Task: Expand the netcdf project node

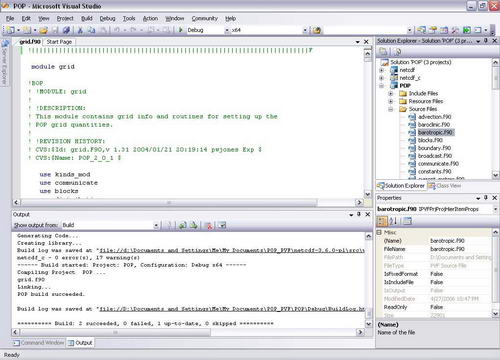Action: point(382,70)
